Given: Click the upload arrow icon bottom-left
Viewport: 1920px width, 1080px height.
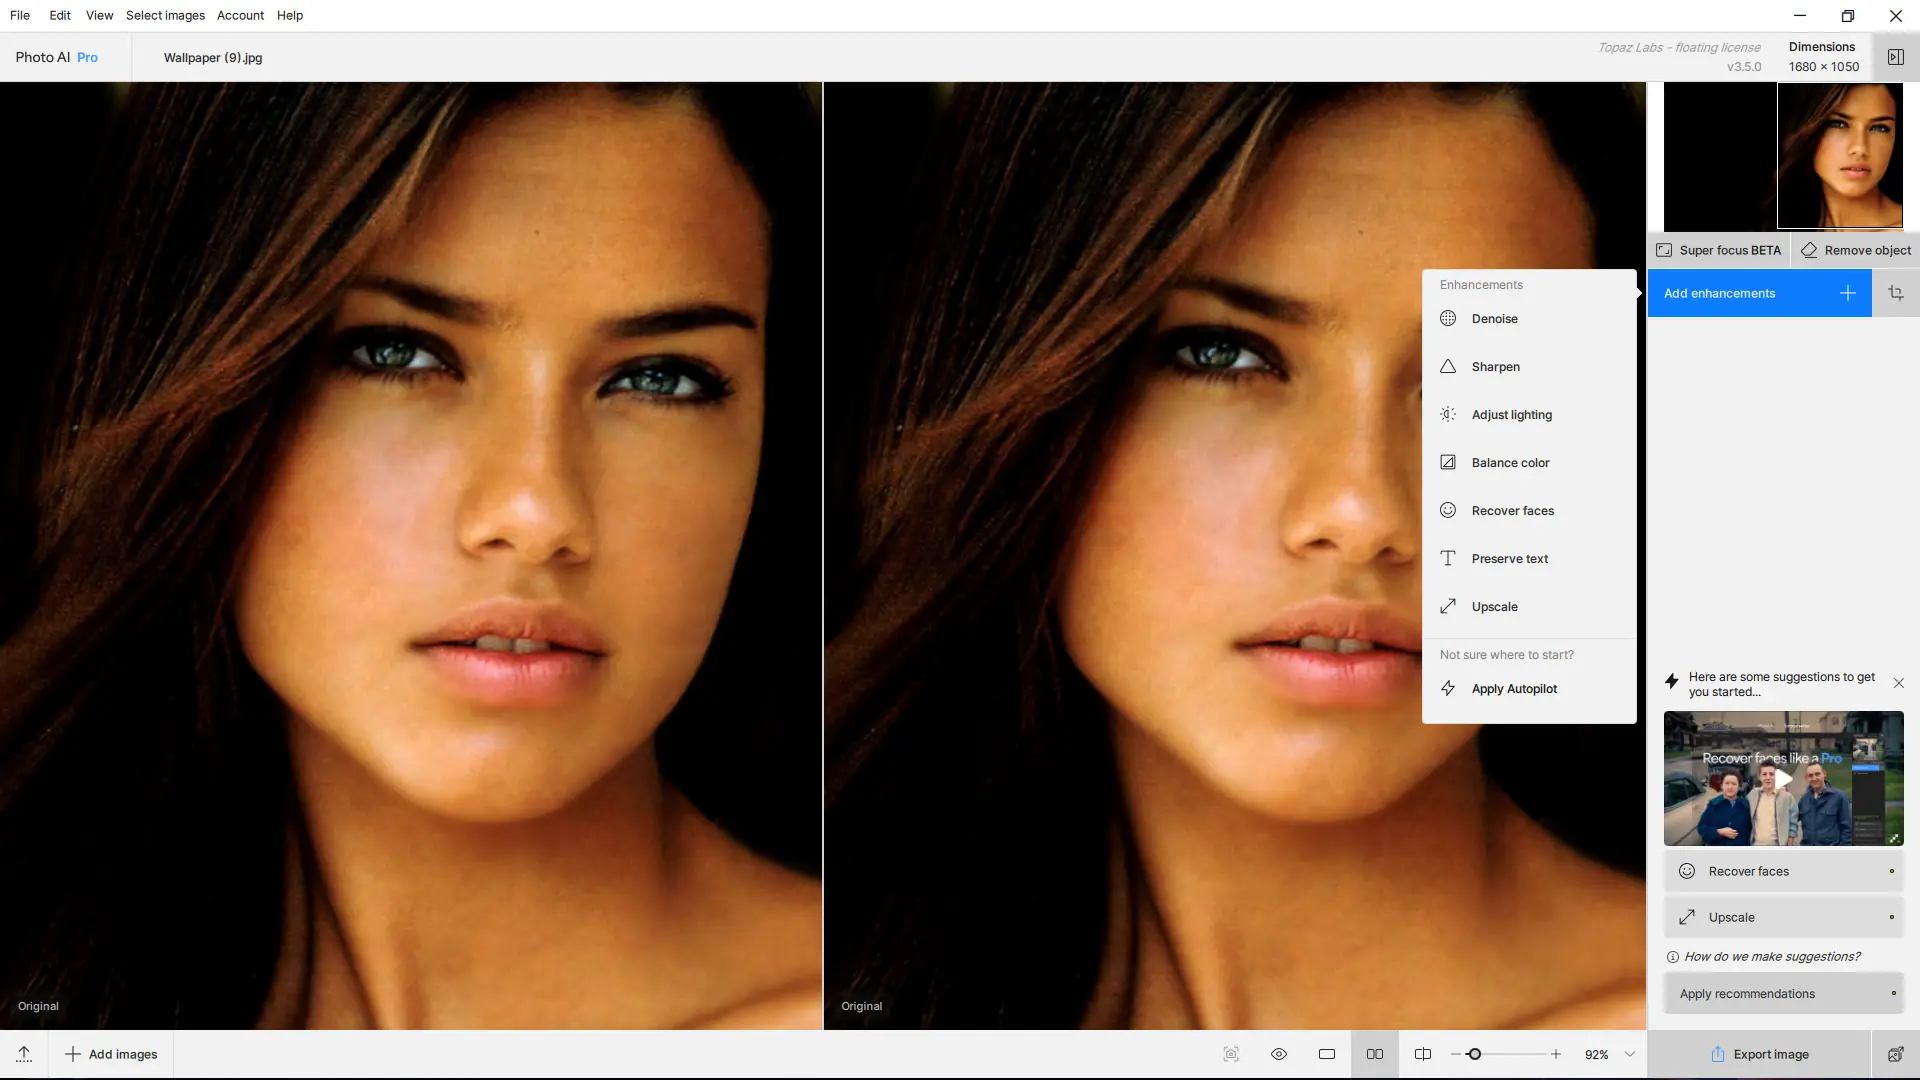Looking at the screenshot, I should tap(24, 1054).
